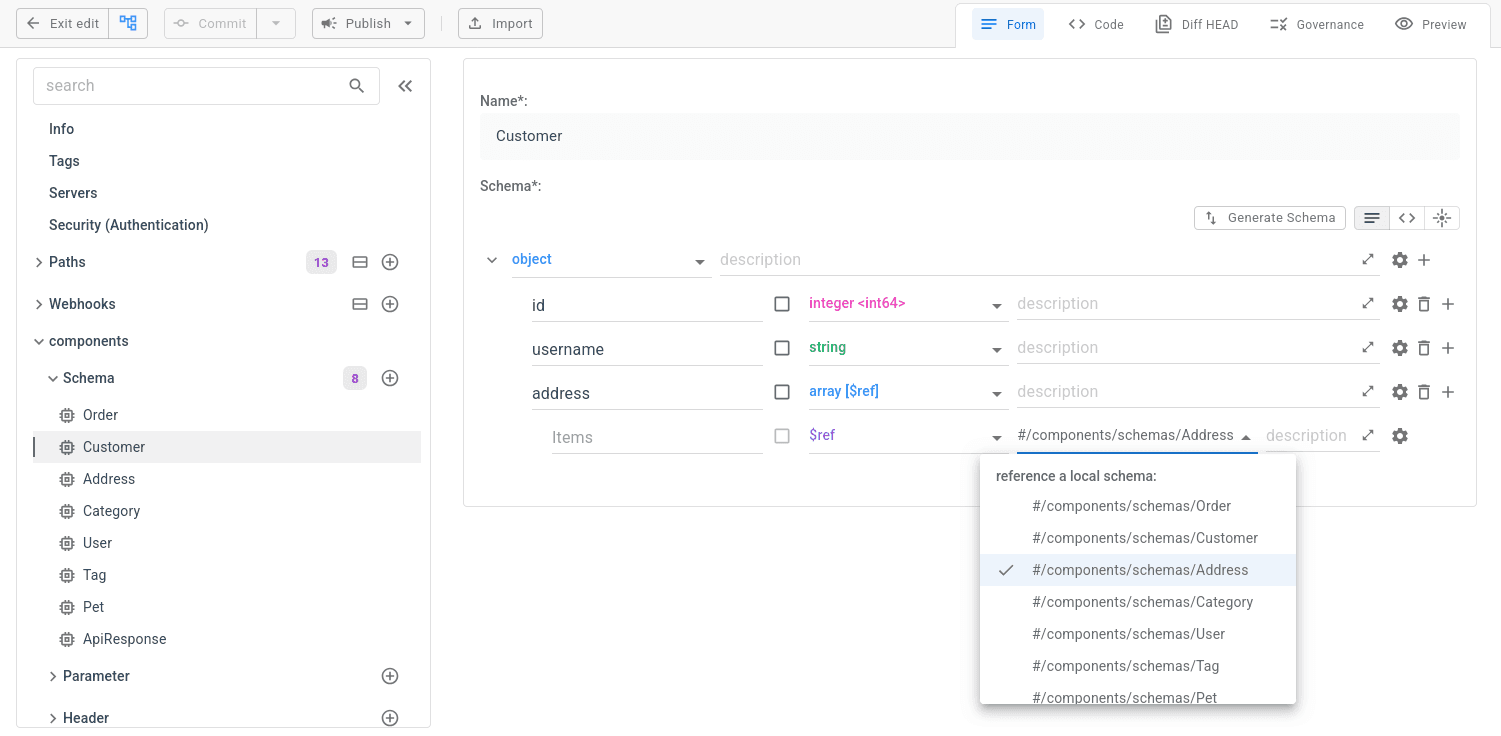Add a new Header with plus icon
The image size is (1501, 736).
tap(391, 718)
